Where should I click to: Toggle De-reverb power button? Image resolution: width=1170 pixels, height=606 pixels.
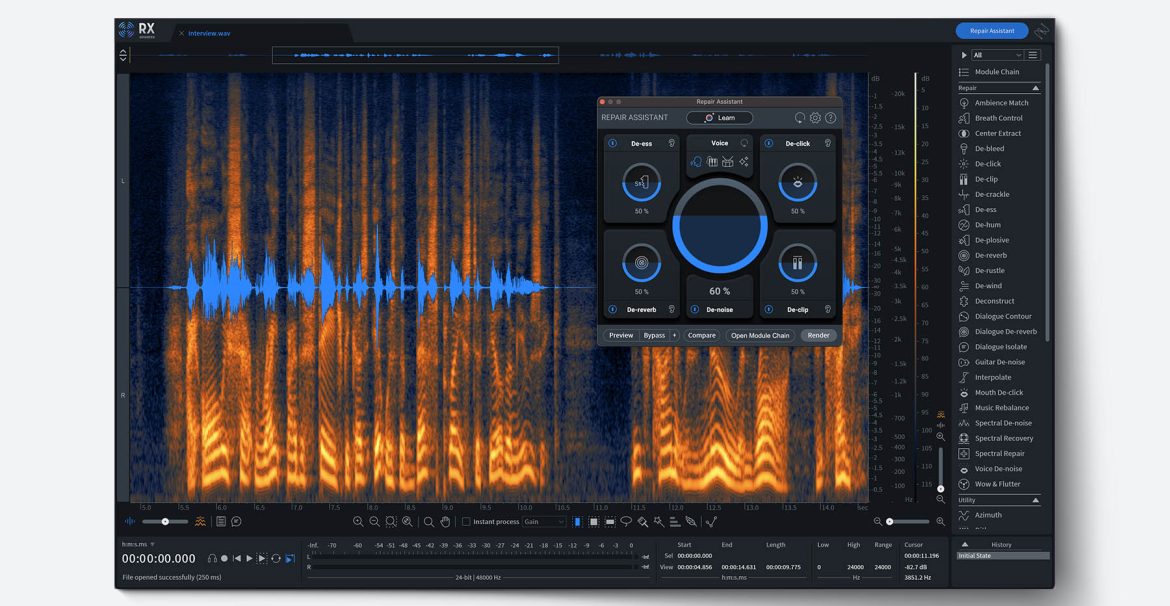pos(613,309)
